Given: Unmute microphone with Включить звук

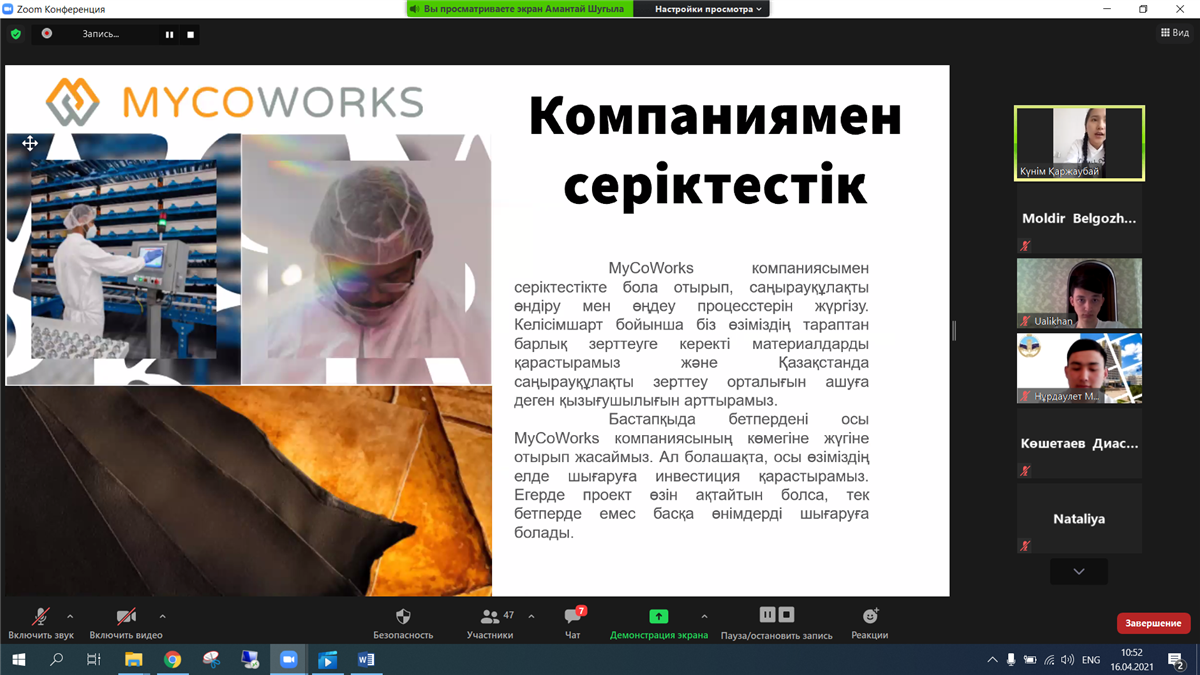Looking at the screenshot, I should [x=41, y=618].
